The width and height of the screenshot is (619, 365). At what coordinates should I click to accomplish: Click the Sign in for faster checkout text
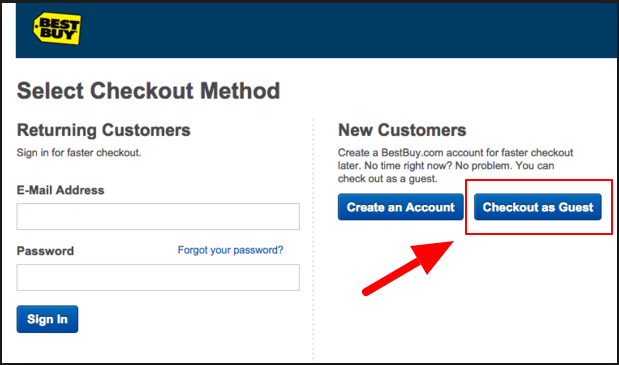pos(79,153)
